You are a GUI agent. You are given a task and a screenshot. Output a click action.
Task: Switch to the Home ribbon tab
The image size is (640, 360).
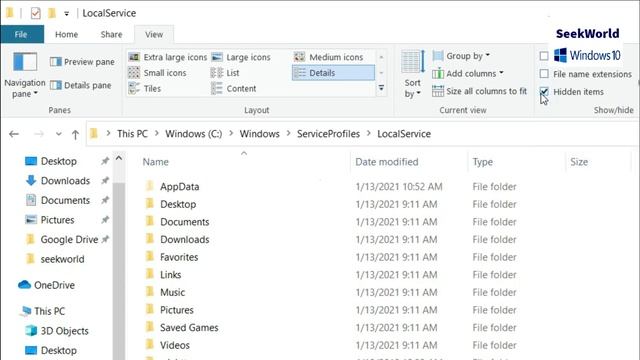(x=67, y=35)
